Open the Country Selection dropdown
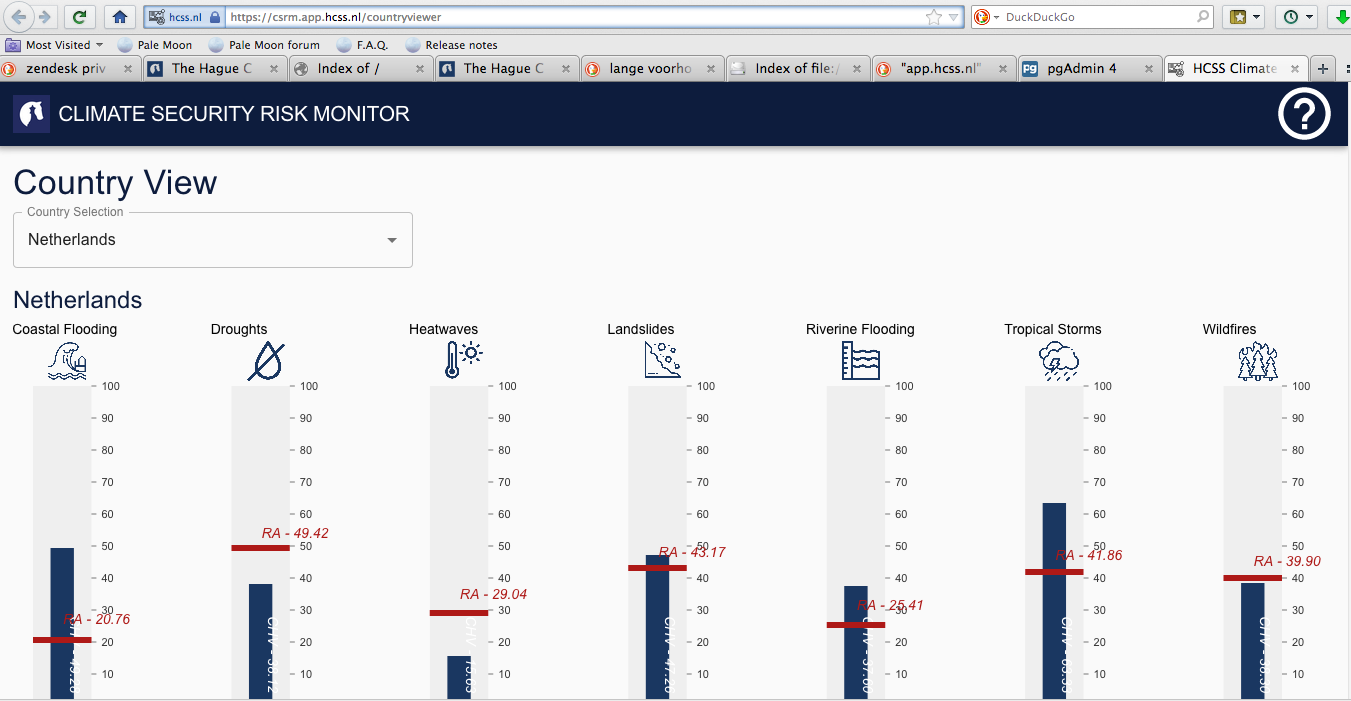Image resolution: width=1351 pixels, height=701 pixels. (x=212, y=240)
